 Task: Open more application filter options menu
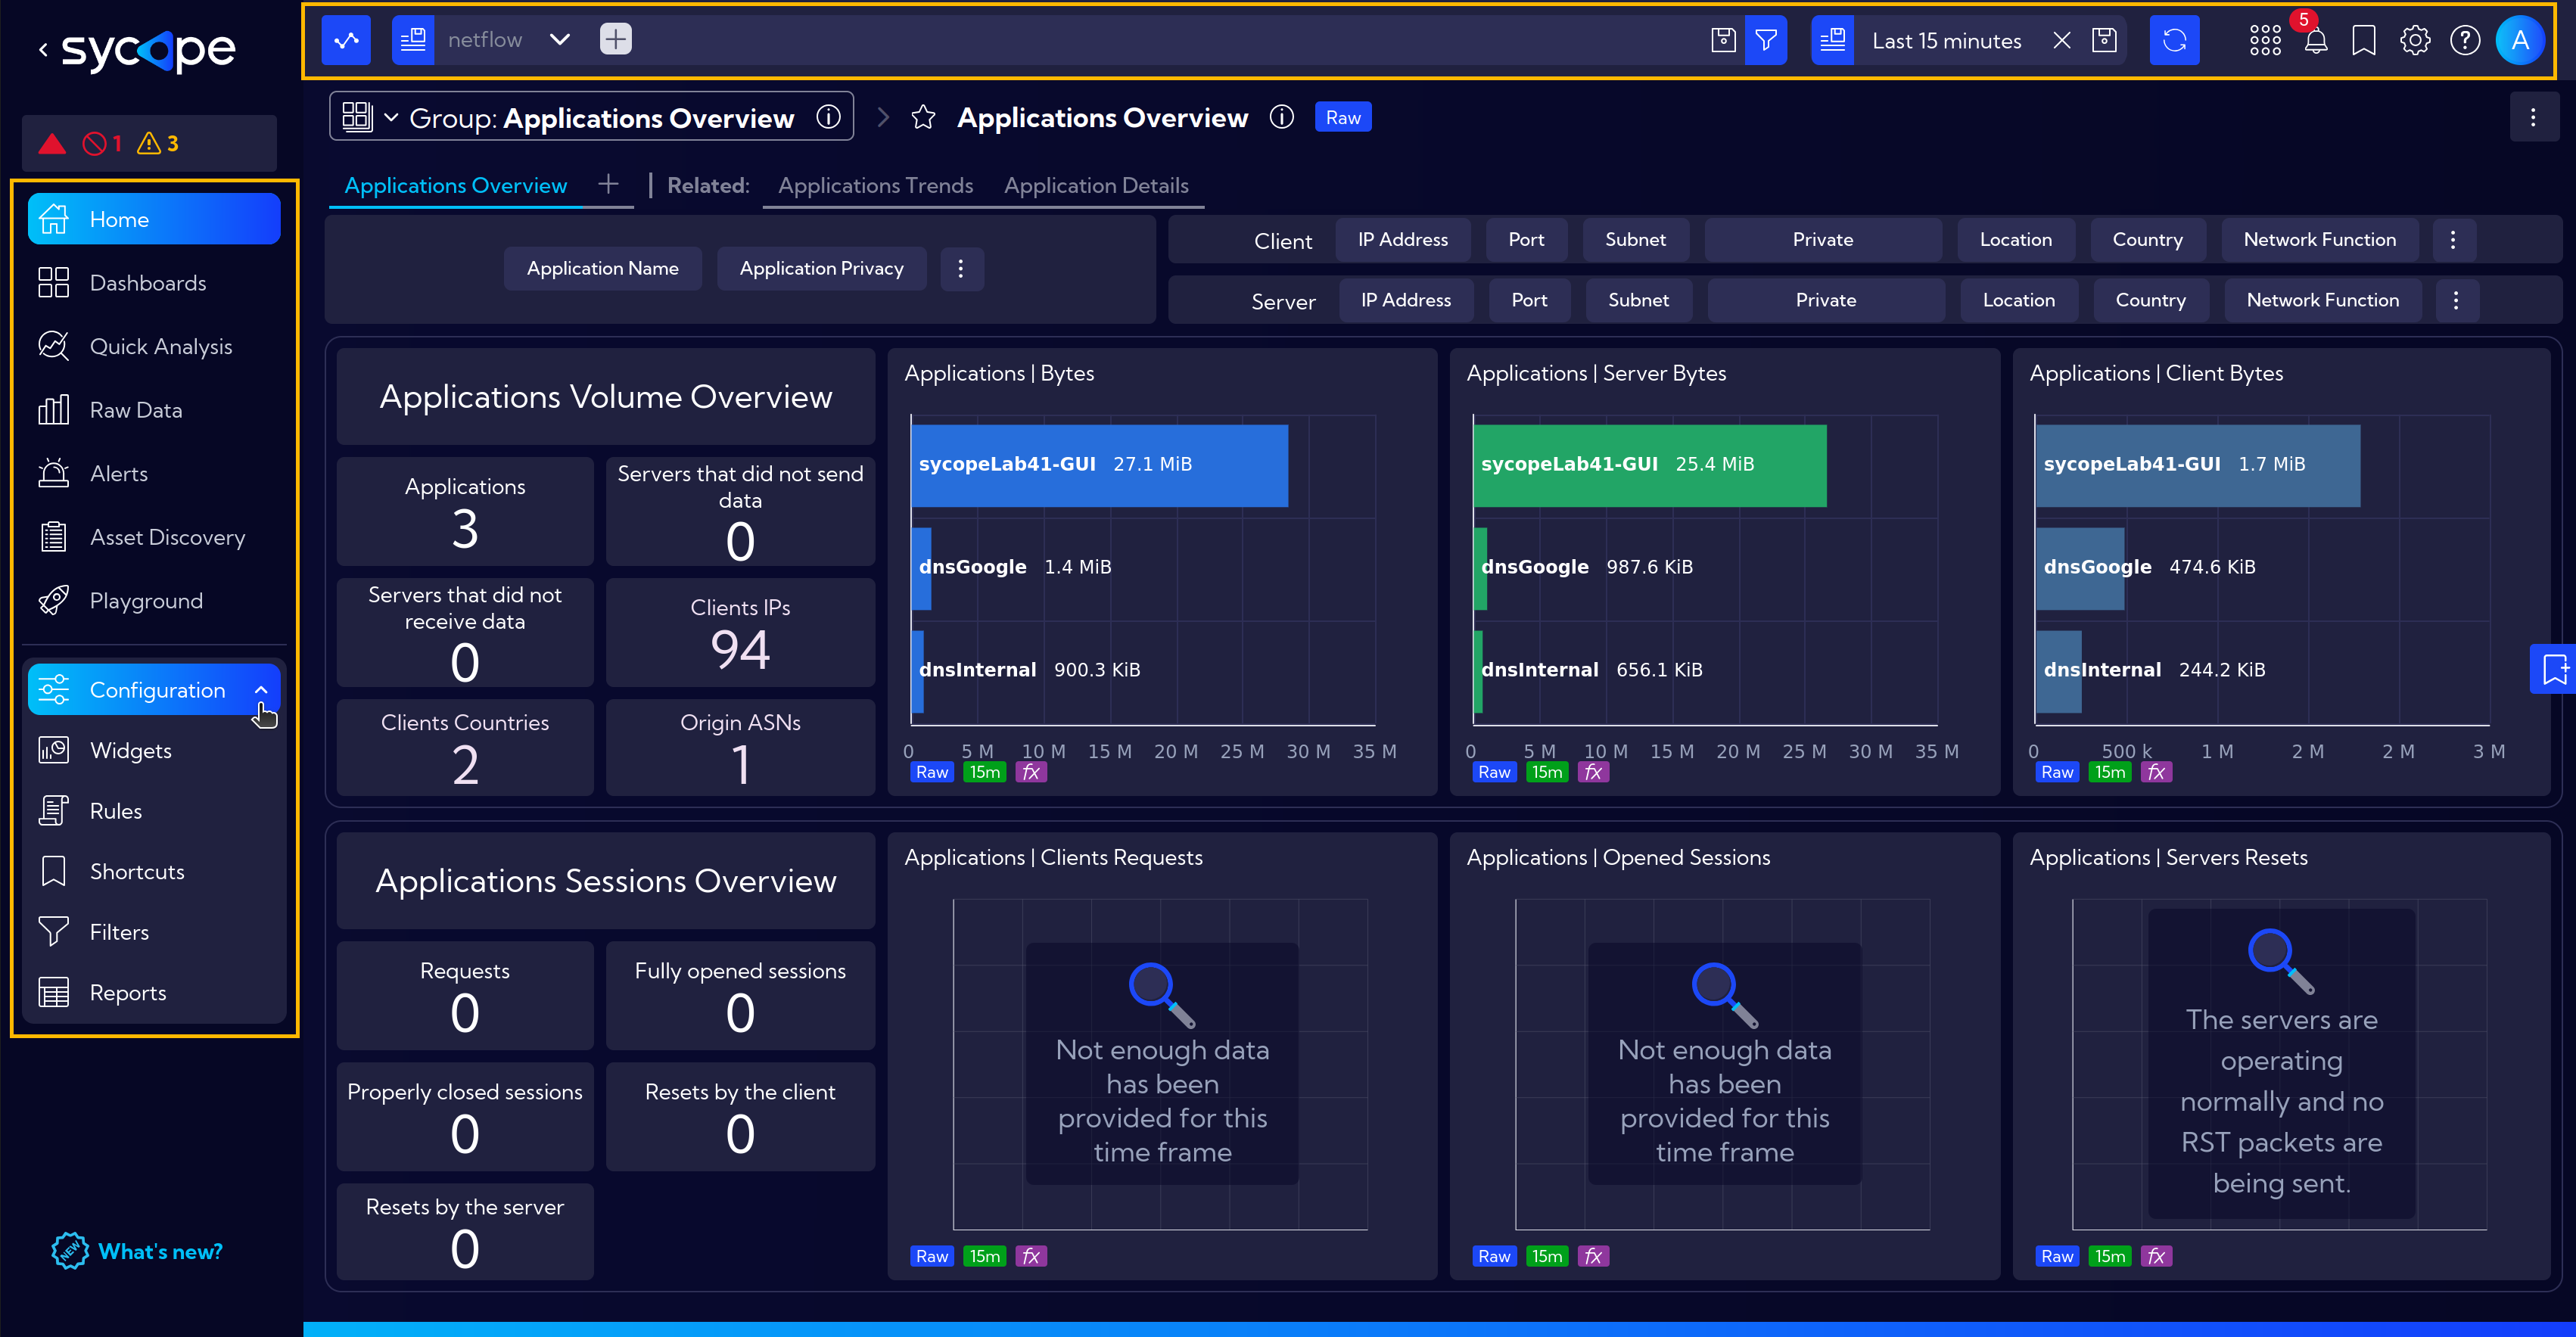961,268
